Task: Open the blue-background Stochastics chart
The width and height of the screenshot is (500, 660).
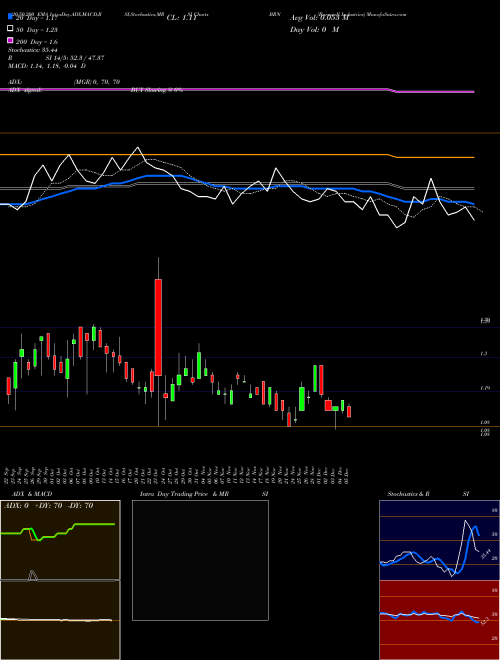Action: [x=439, y=540]
